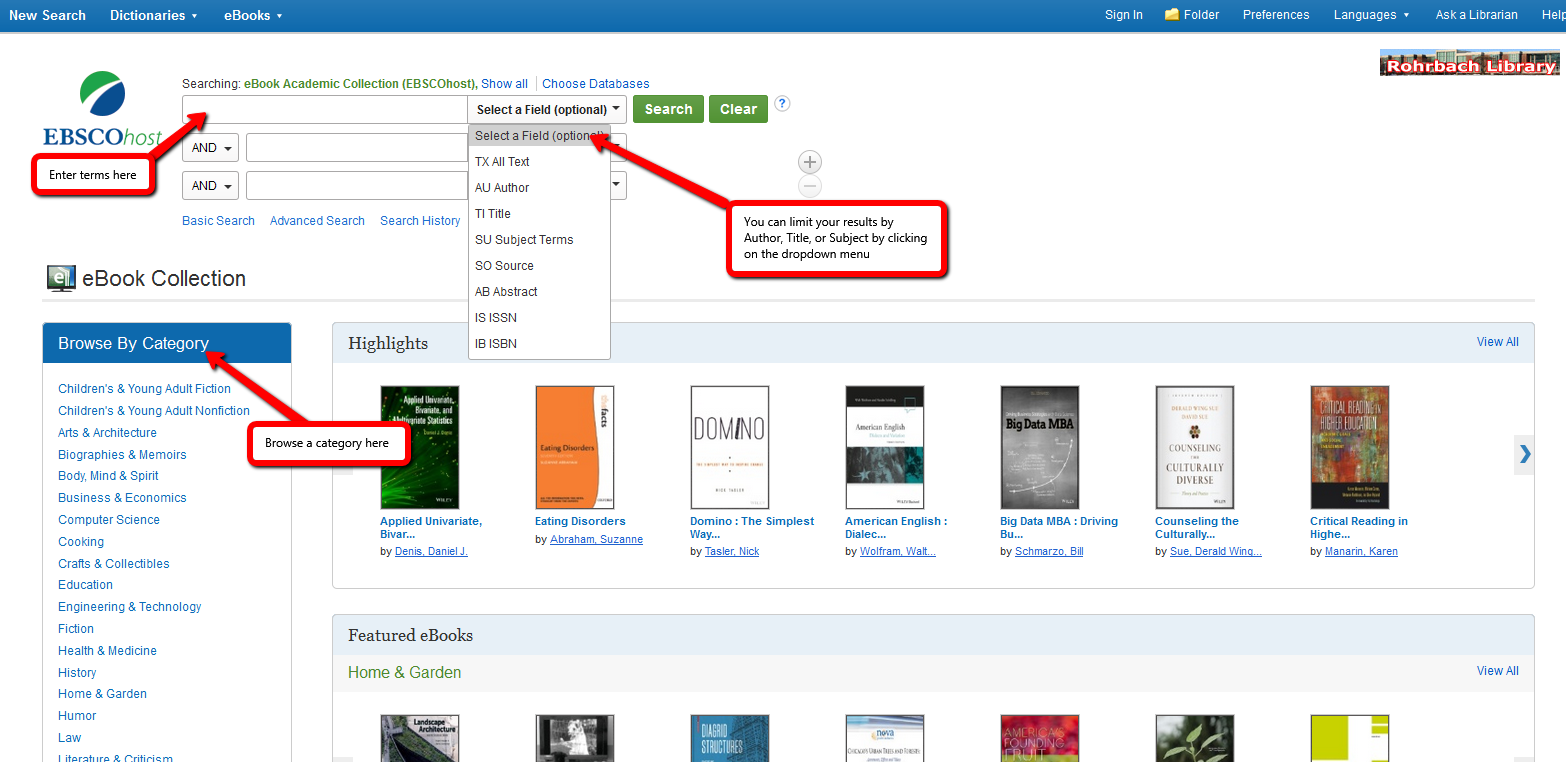Click View All for Highlights

pos(1497,342)
